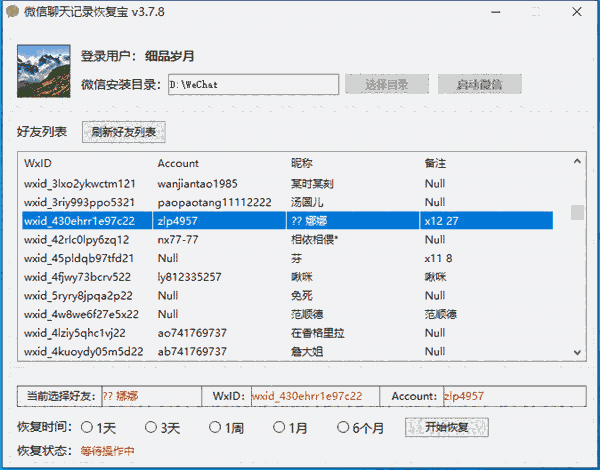
Task: Click the app logo icon in title bar
Action: coord(12,11)
